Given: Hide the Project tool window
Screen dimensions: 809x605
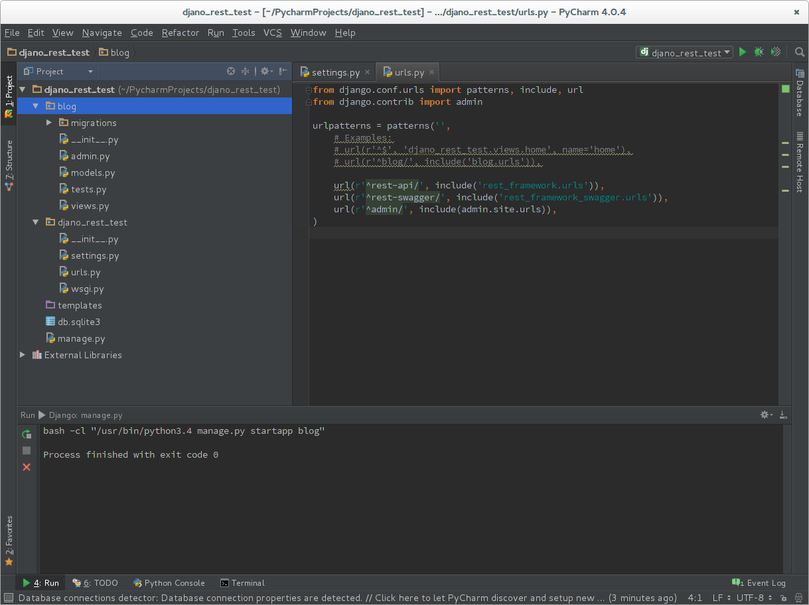Looking at the screenshot, I should 283,71.
